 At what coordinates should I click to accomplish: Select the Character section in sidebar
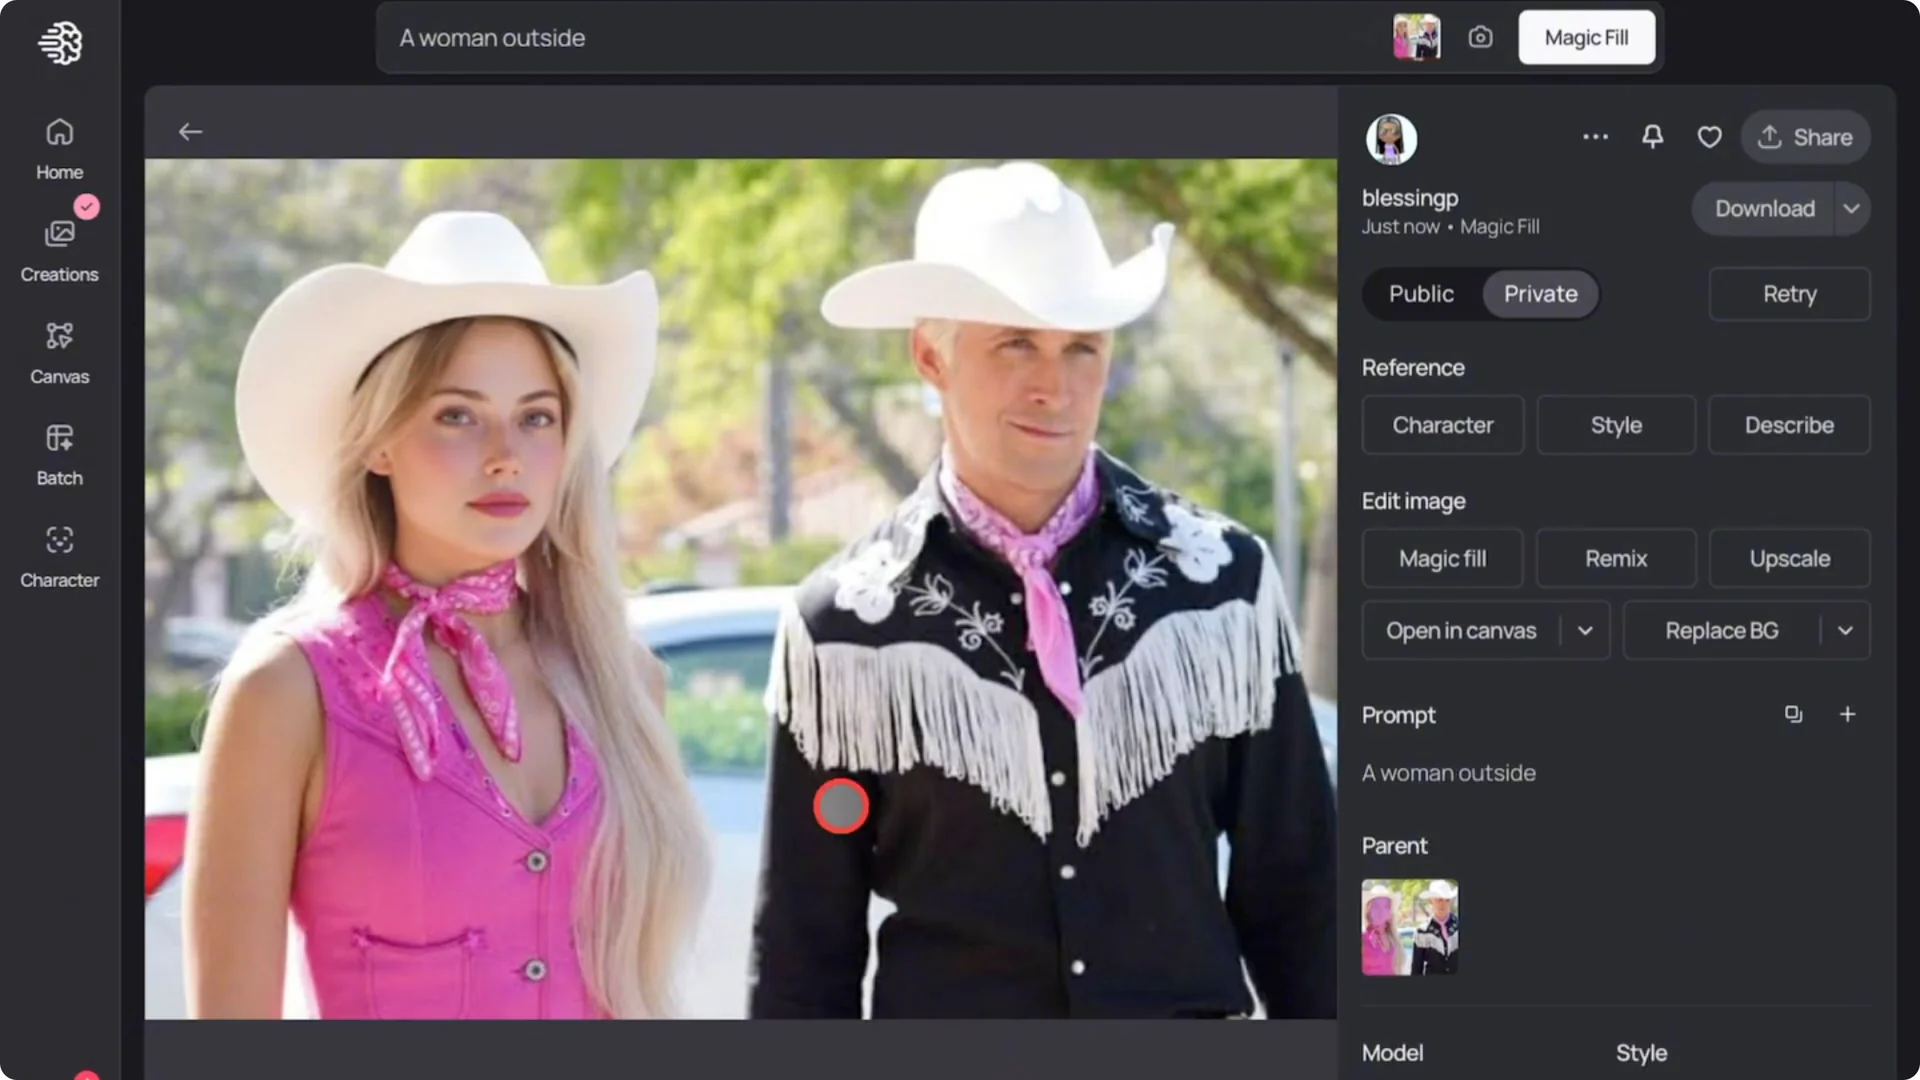tap(59, 556)
